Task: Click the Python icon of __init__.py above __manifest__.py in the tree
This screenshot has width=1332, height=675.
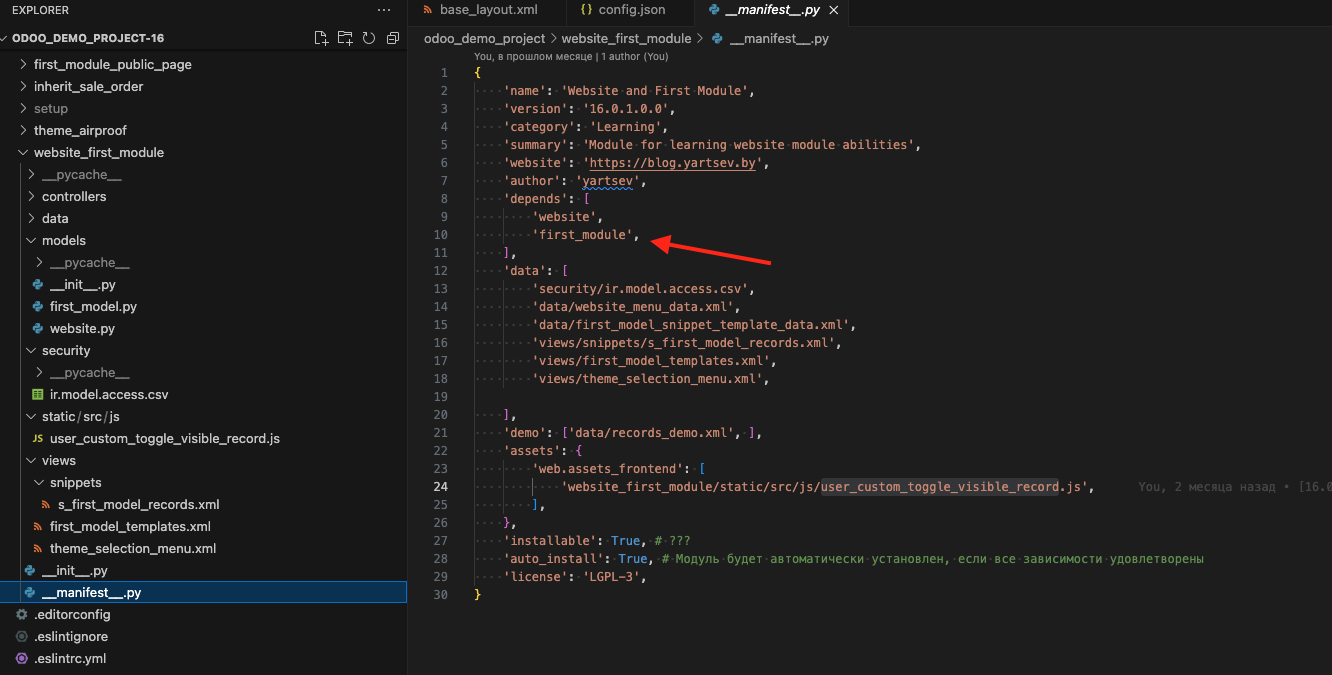Action: pos(30,571)
